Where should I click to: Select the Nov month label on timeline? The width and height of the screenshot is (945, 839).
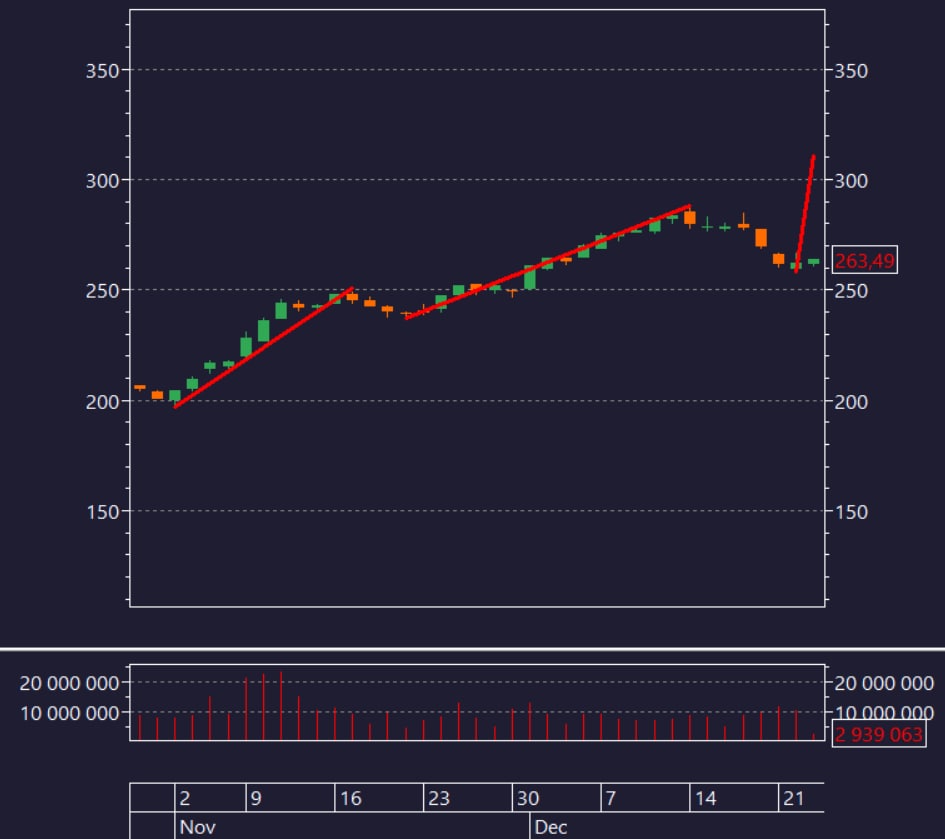coord(197,827)
